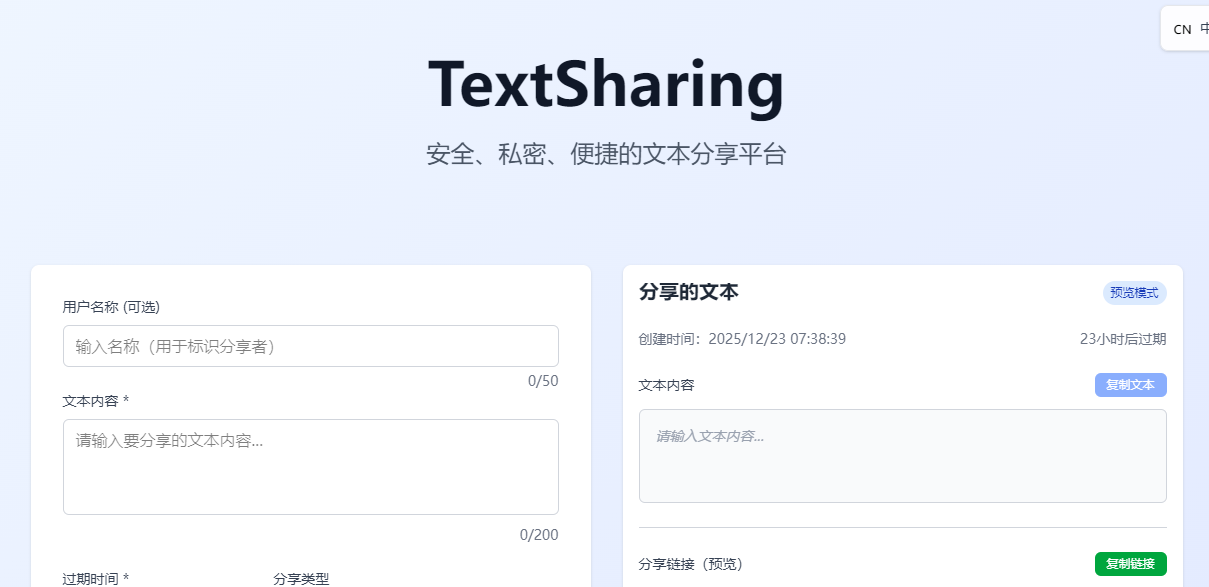This screenshot has height=587, width=1209.
Task: Click the 请输入文本内容 preview textarea
Action: tap(902, 455)
